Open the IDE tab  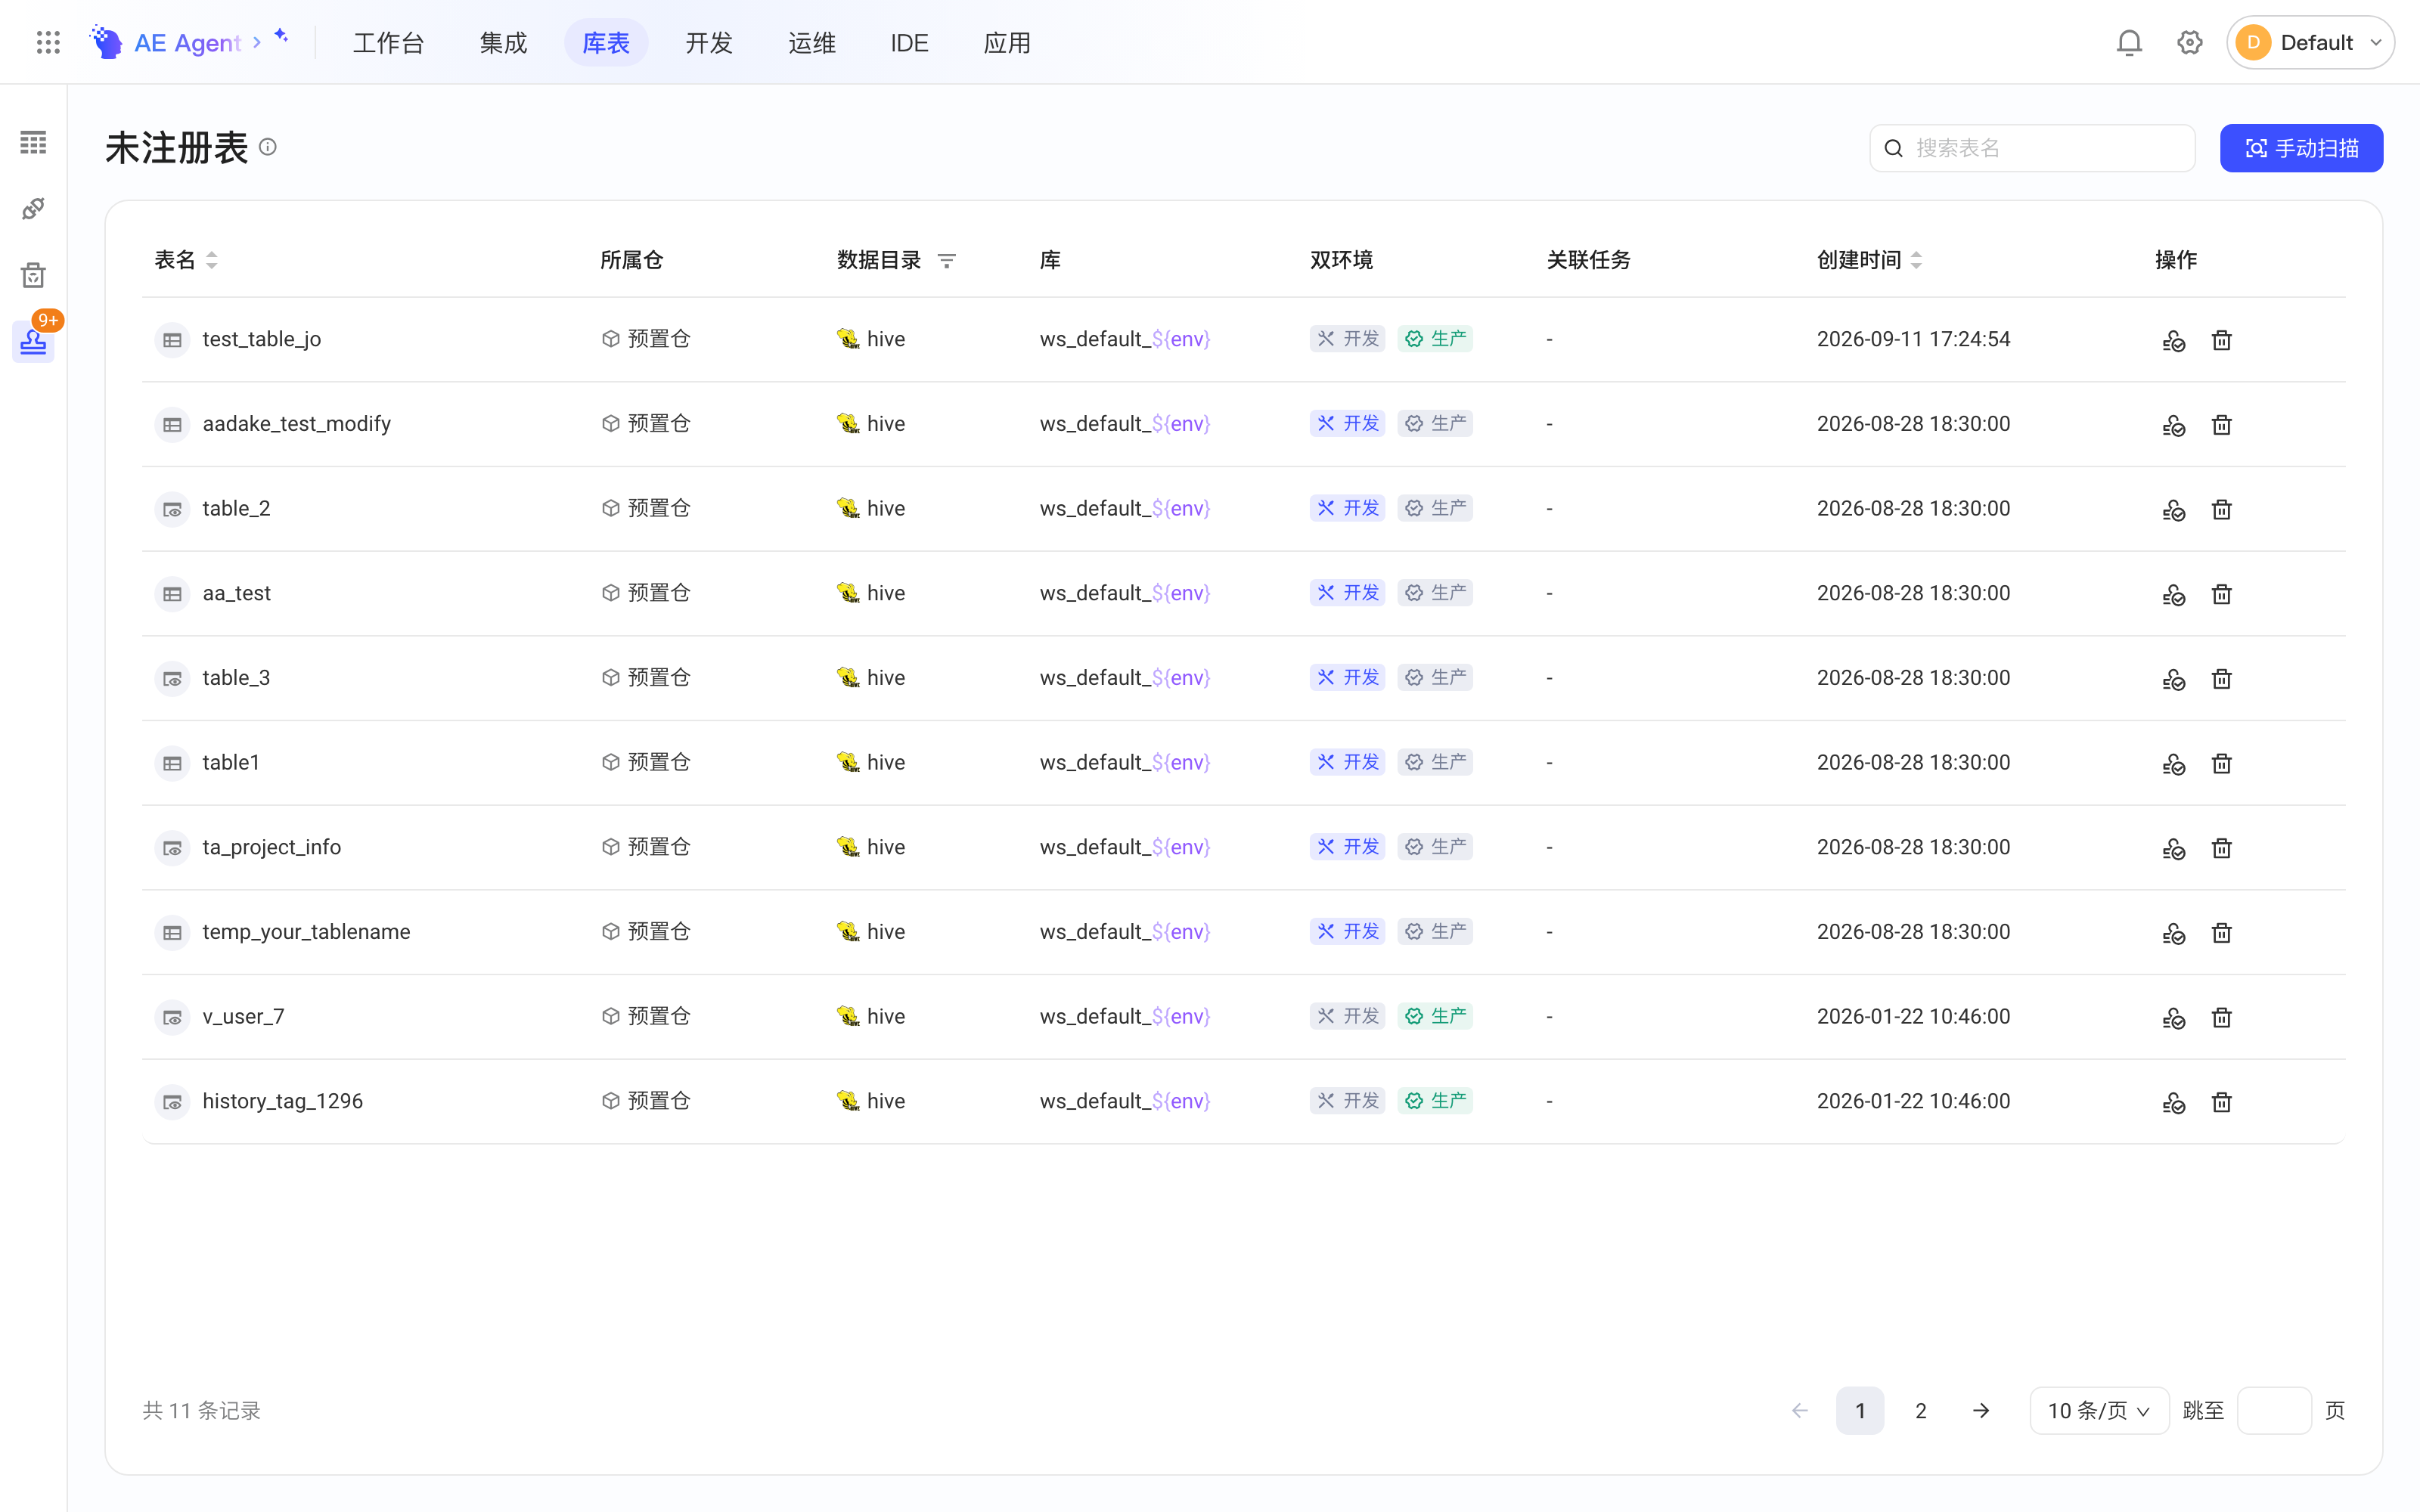[910, 42]
